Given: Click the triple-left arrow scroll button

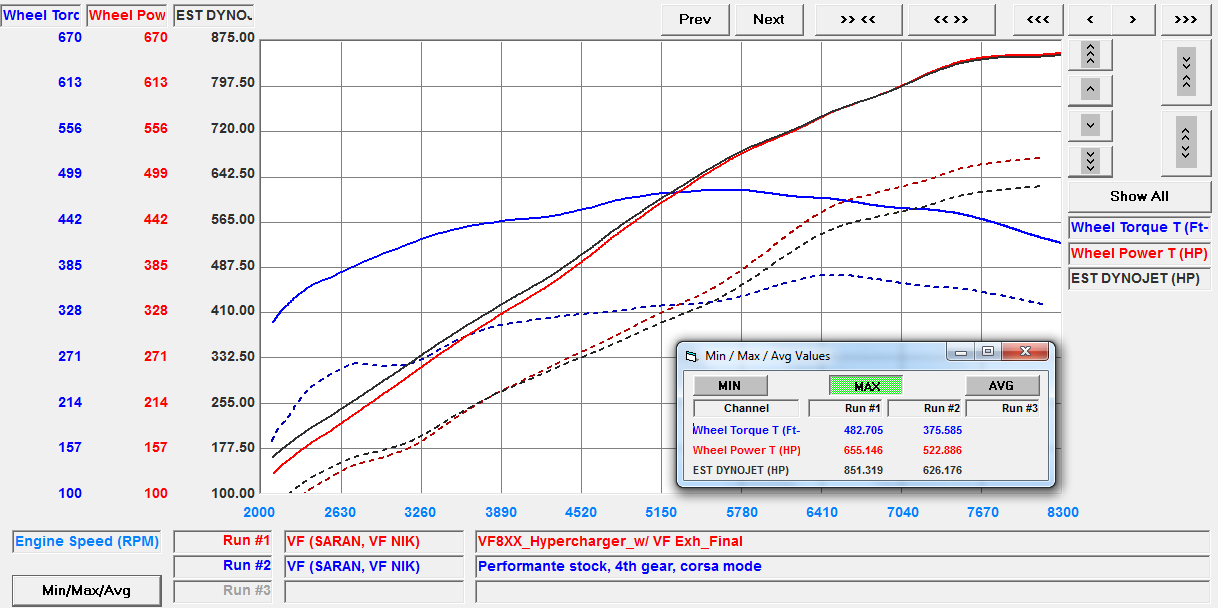Looking at the screenshot, I should [x=1037, y=19].
